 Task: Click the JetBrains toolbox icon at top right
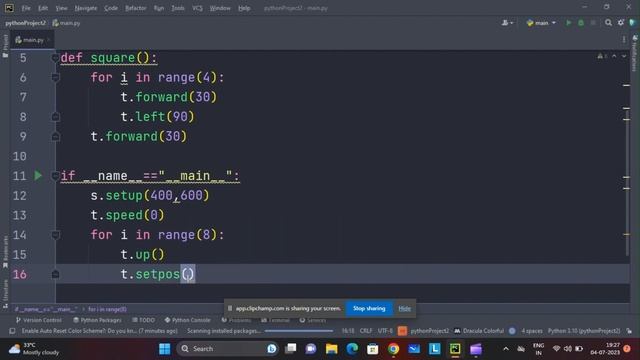tap(632, 23)
